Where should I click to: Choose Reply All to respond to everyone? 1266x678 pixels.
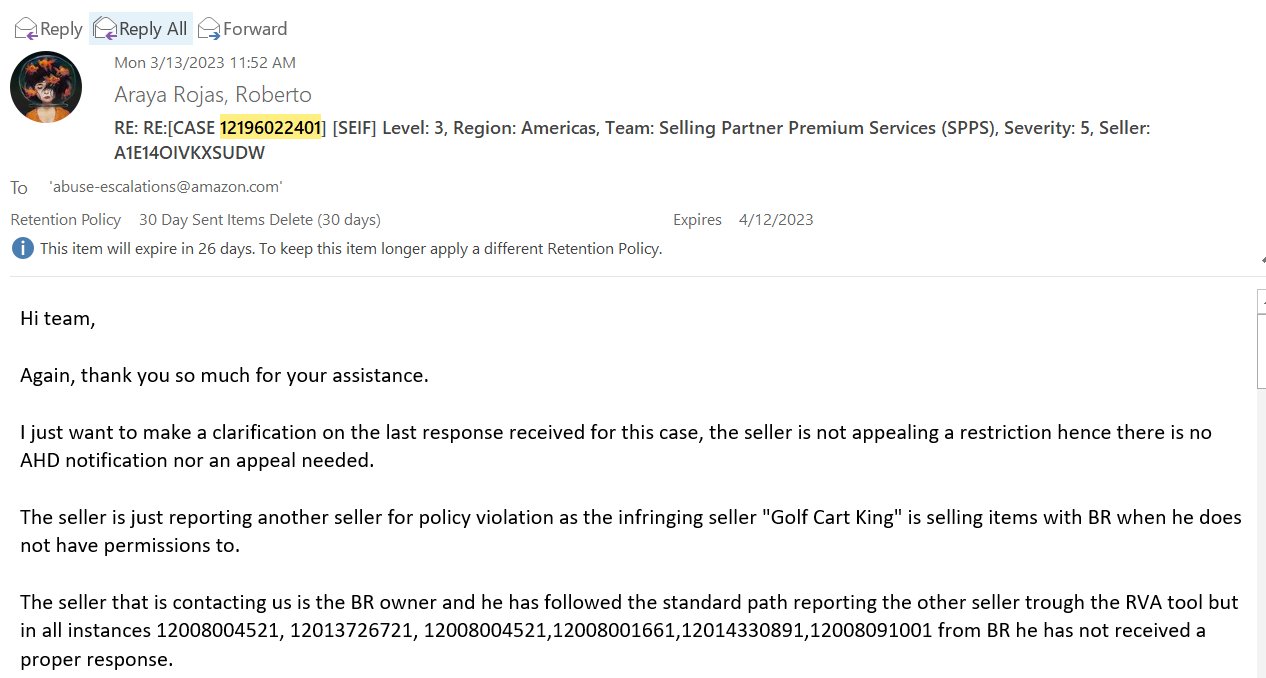tap(141, 29)
